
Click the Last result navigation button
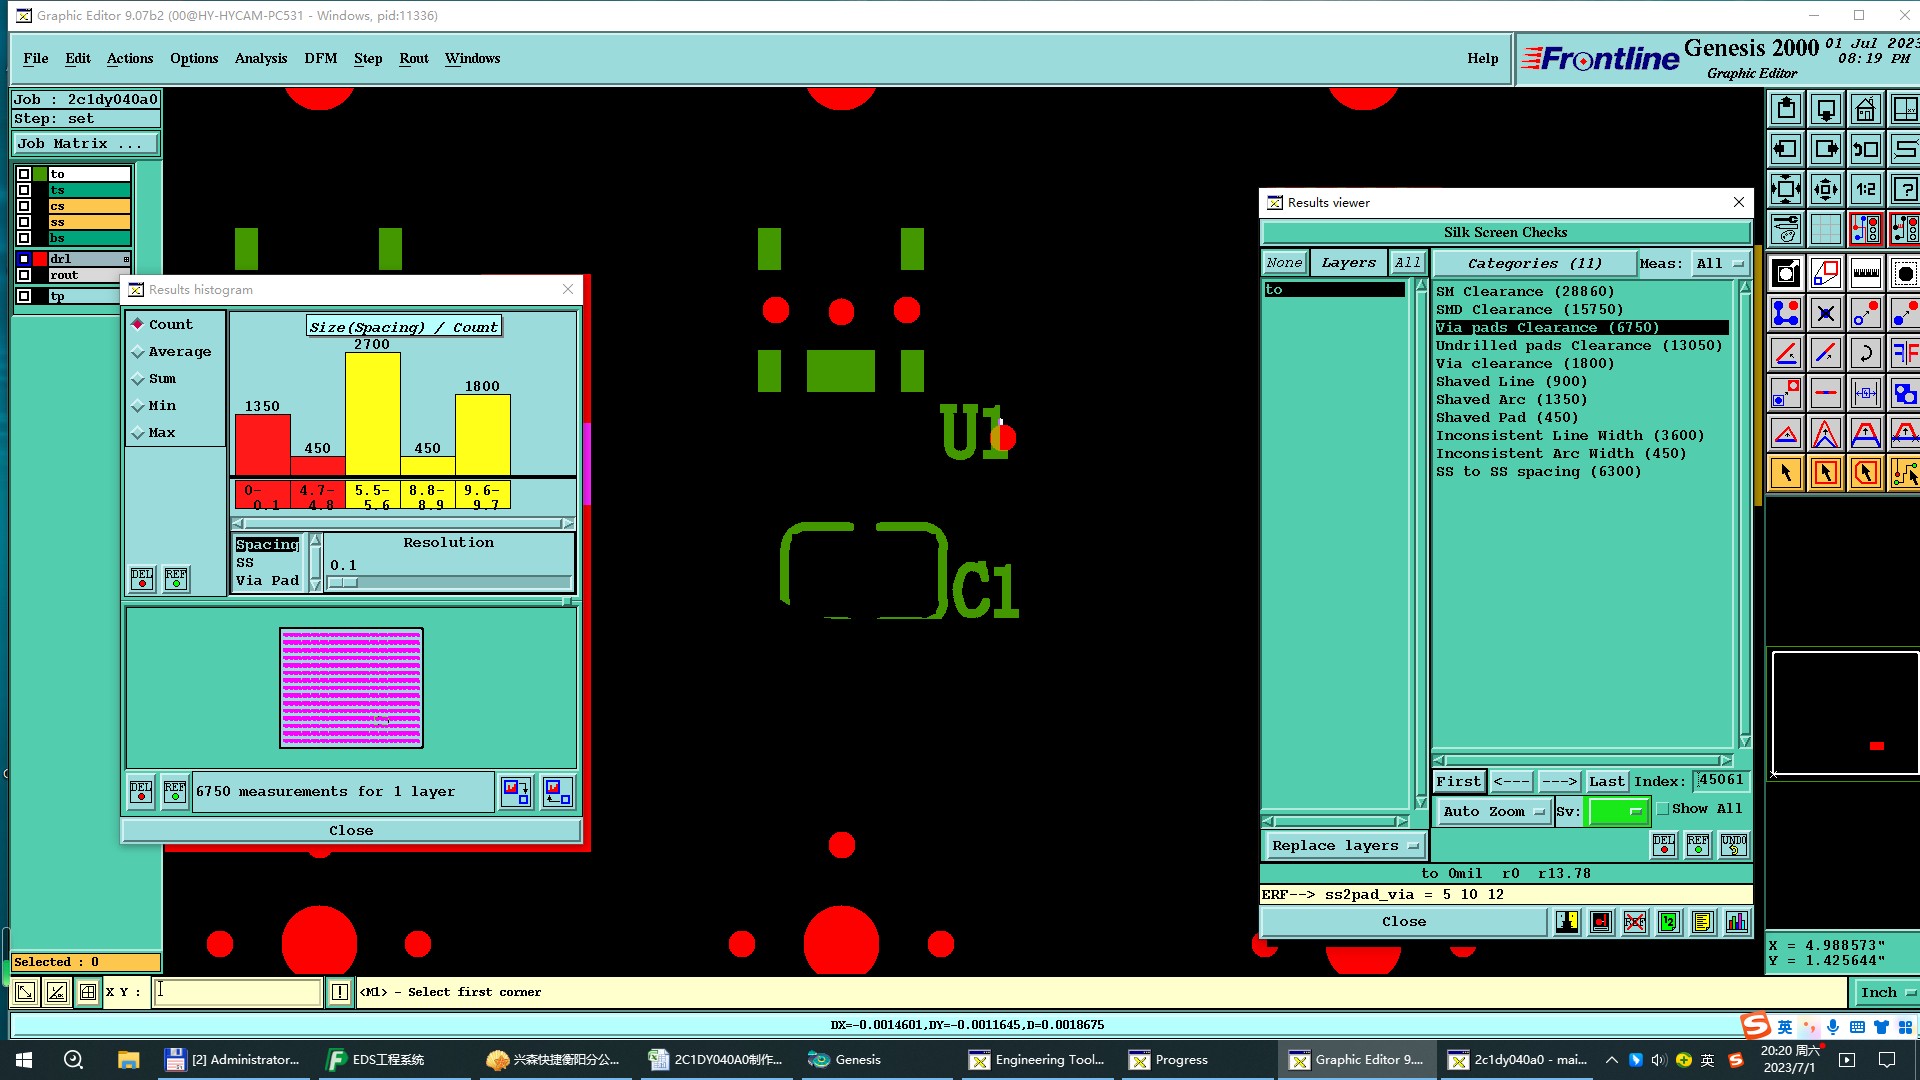pyautogui.click(x=1606, y=782)
